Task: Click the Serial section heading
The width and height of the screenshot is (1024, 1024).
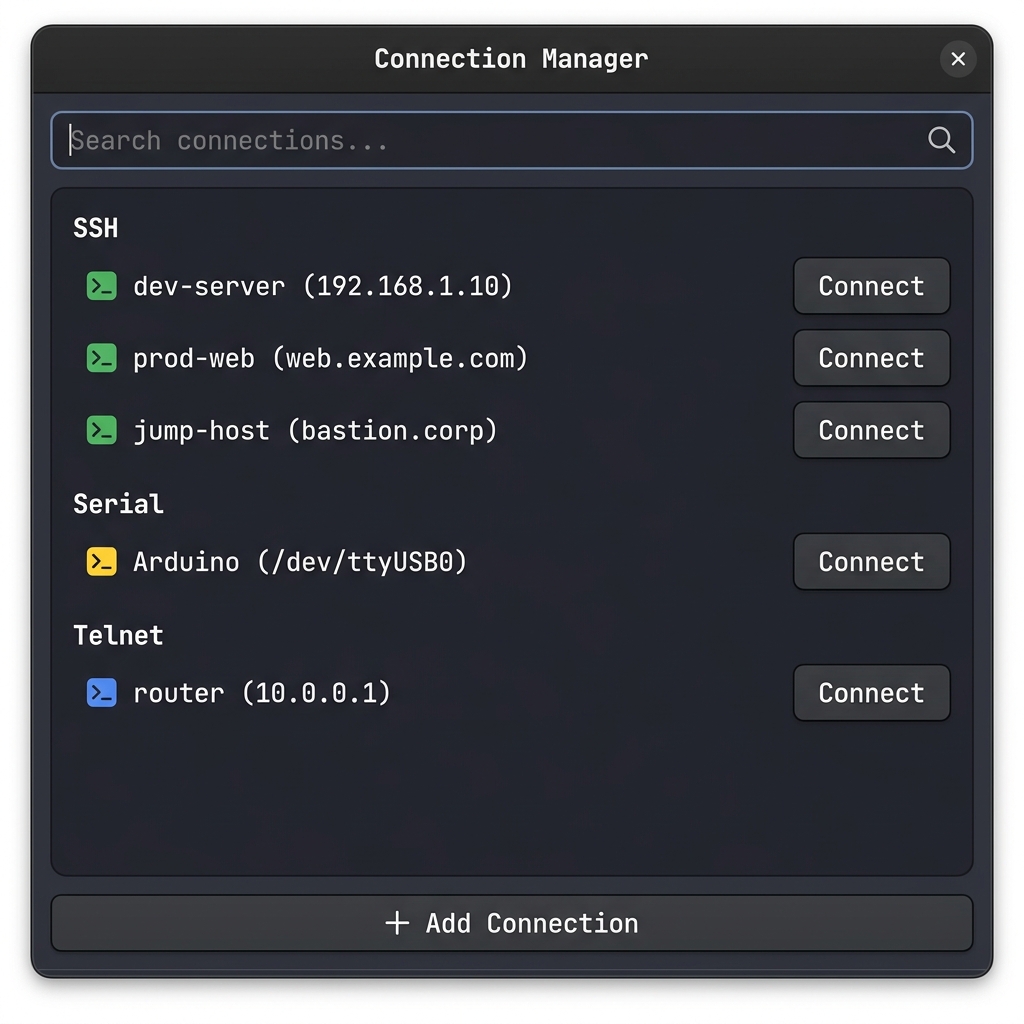Action: click(118, 504)
